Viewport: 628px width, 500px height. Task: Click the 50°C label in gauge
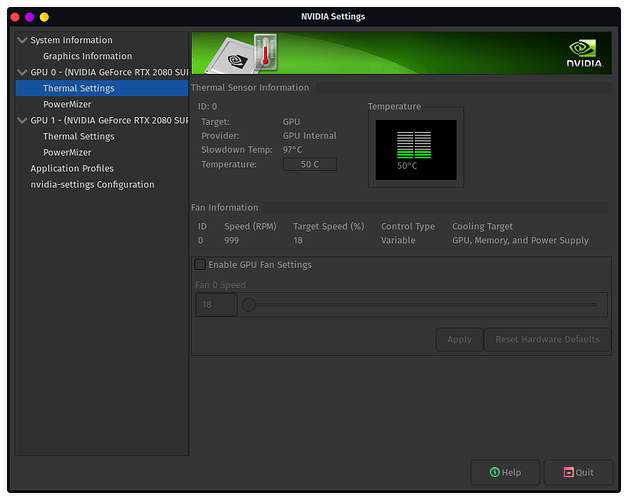407,165
